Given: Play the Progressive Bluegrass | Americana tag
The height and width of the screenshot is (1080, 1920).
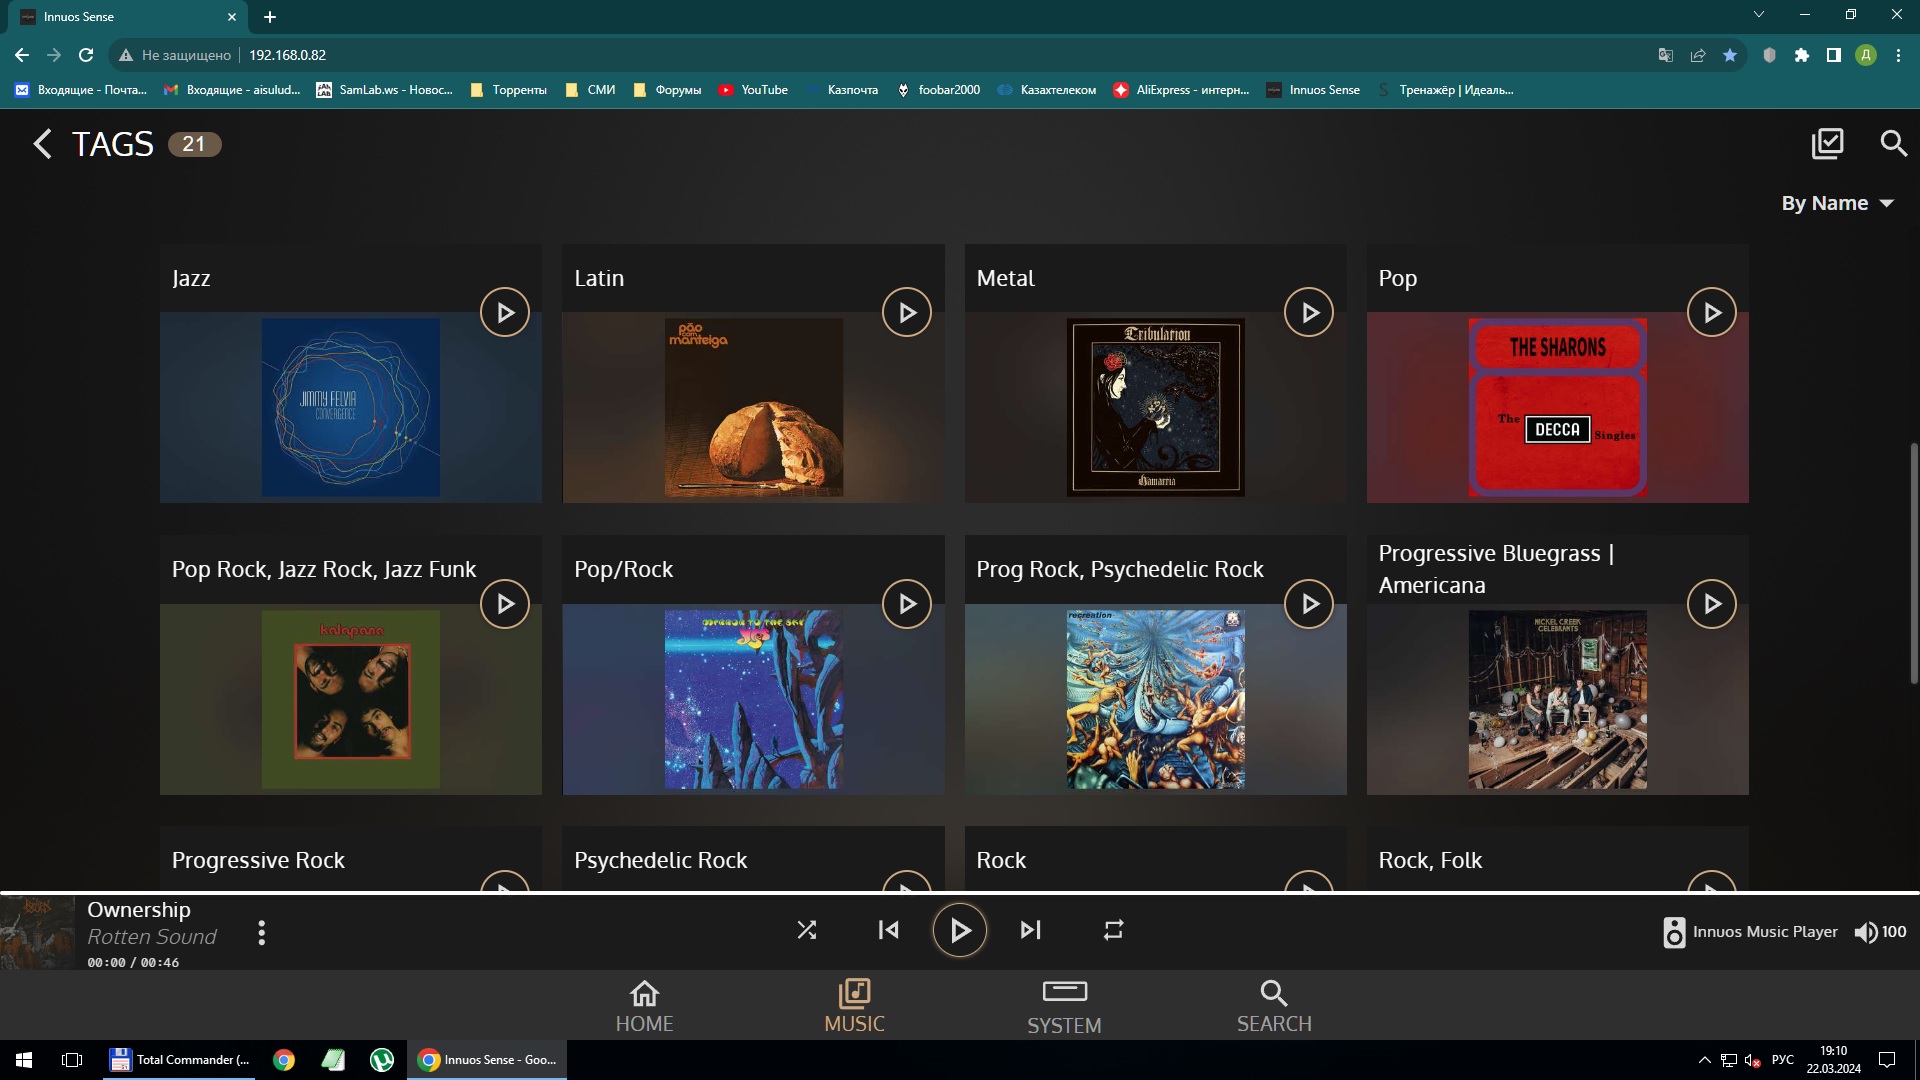Looking at the screenshot, I should [1712, 604].
